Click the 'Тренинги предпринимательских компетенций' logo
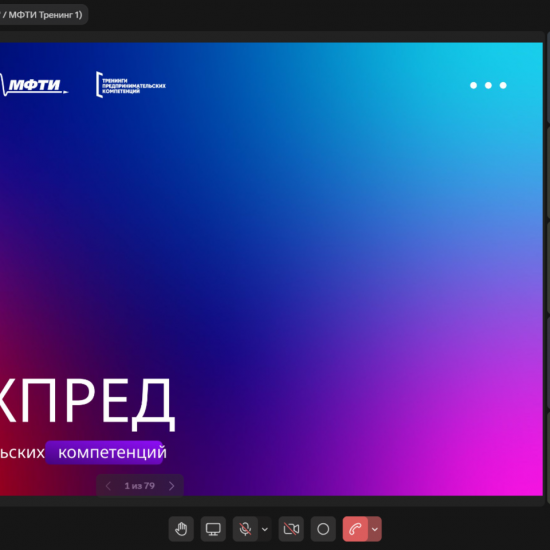550x550 pixels. 131,85
